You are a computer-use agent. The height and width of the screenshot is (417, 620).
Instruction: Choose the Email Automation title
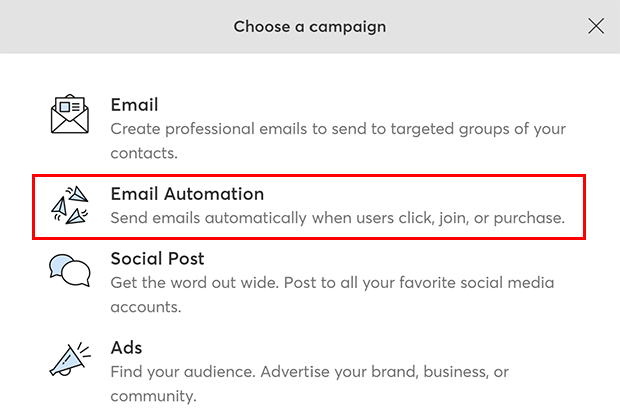coord(187,194)
